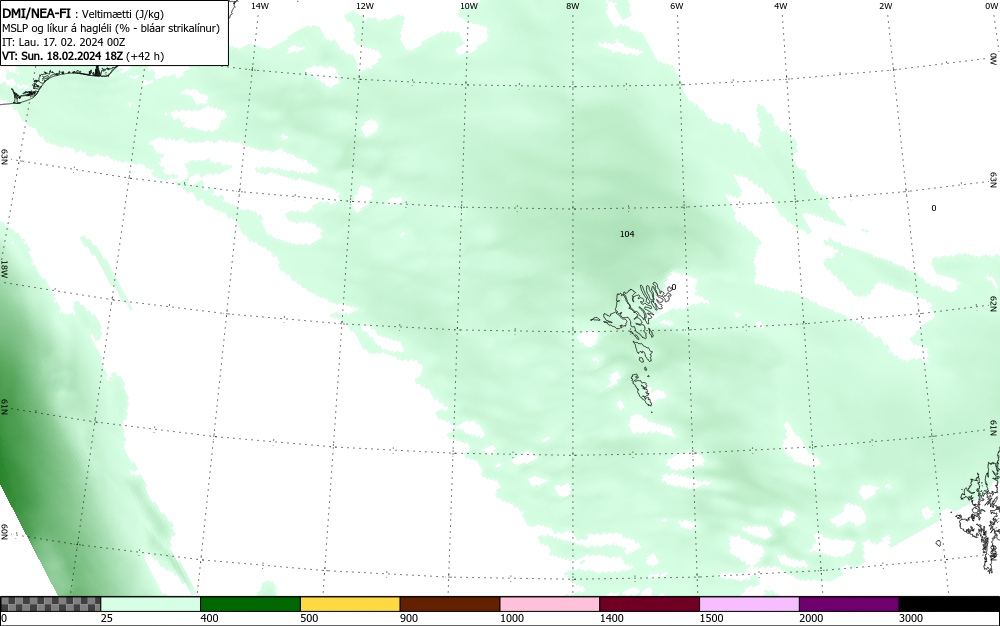Click the legend value 1000

(x=511, y=618)
